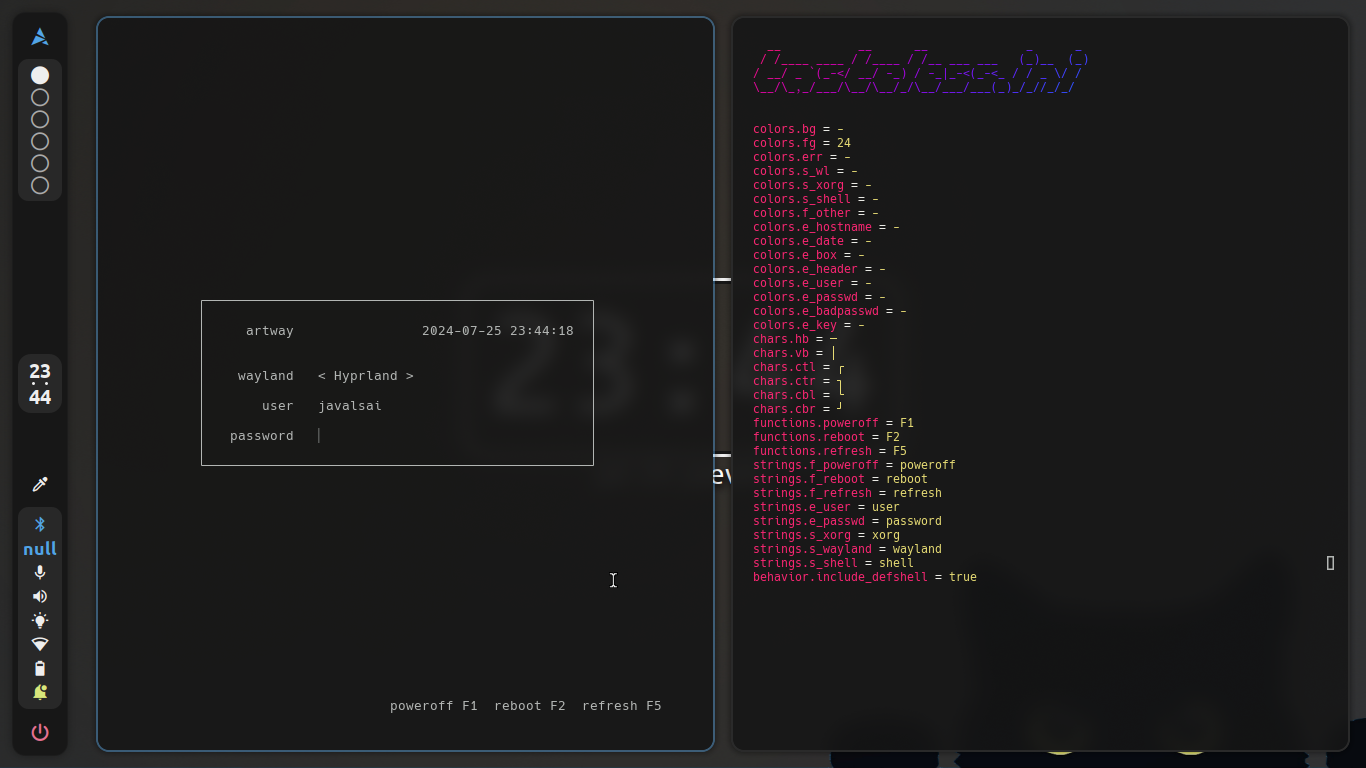Activate the color picker eyedropper icon
The height and width of the screenshot is (768, 1366).
40,484
